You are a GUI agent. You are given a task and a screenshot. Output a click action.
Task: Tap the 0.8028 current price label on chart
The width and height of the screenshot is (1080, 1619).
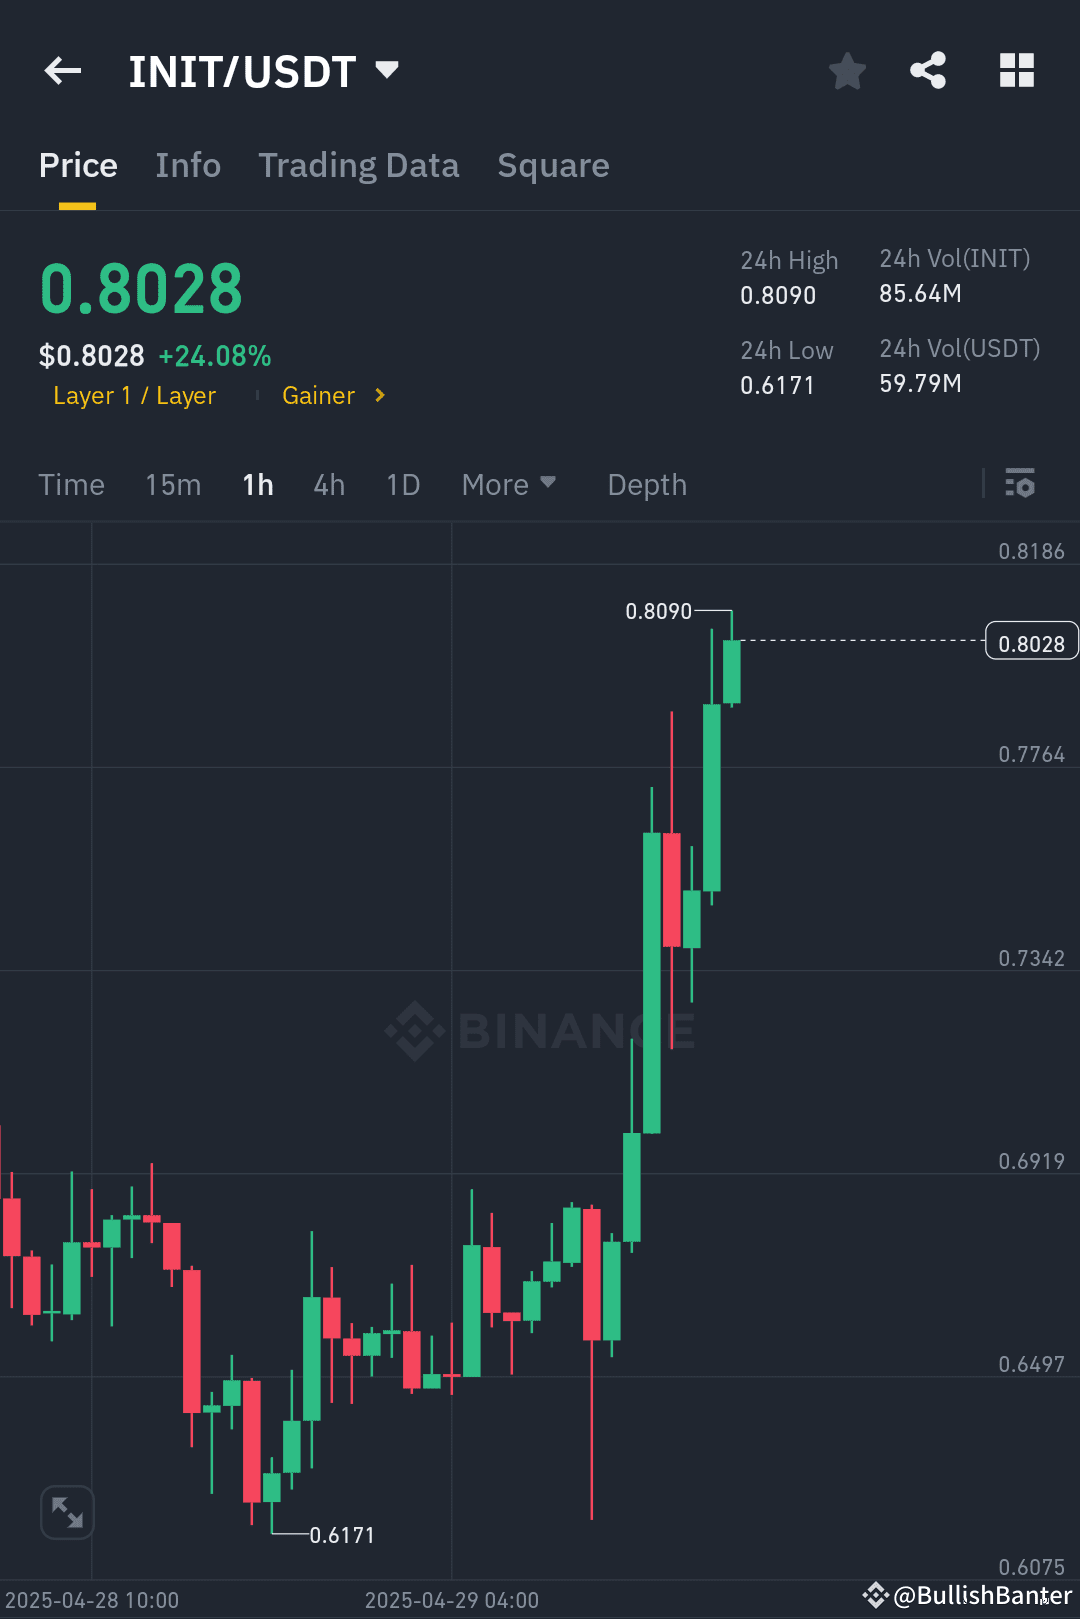1031,641
